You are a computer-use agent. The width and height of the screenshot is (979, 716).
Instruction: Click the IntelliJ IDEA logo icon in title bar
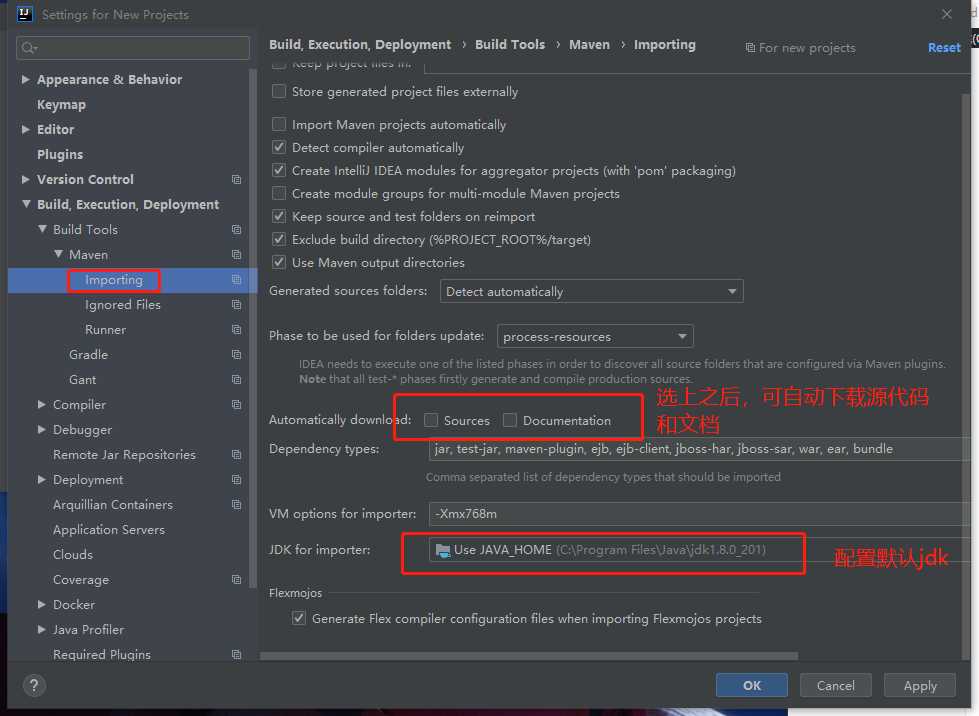(x=24, y=14)
